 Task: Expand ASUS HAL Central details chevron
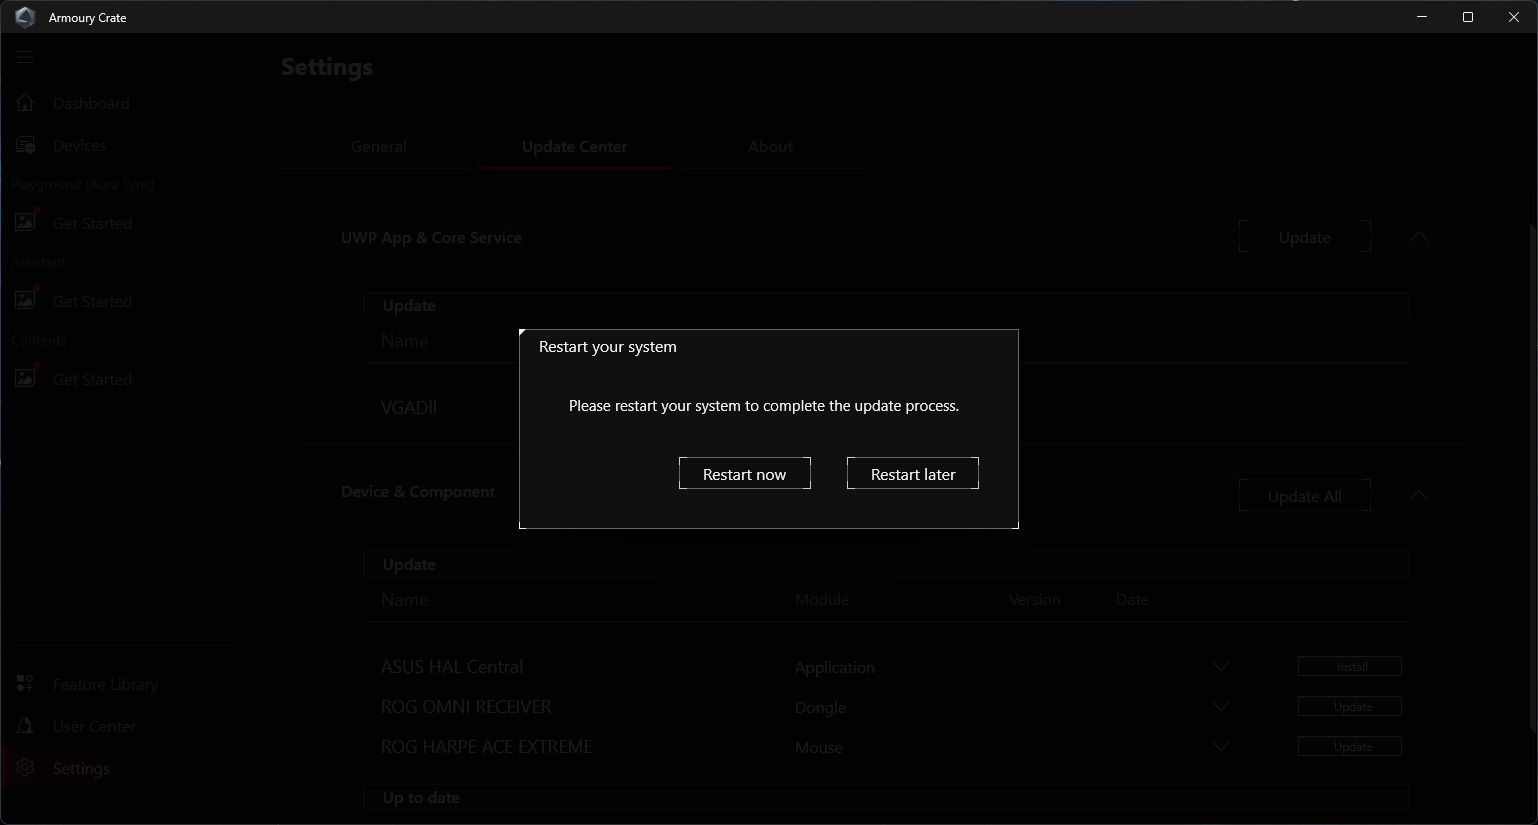click(x=1221, y=666)
